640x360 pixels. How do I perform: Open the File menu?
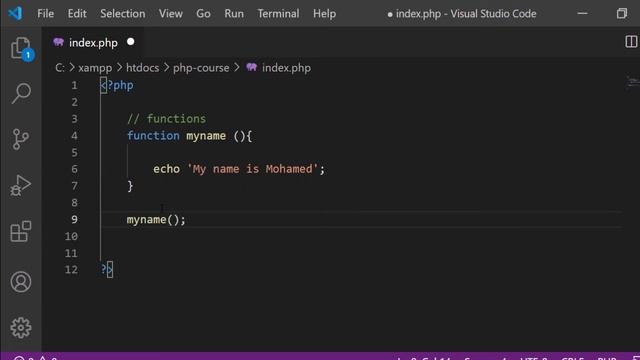(x=45, y=13)
